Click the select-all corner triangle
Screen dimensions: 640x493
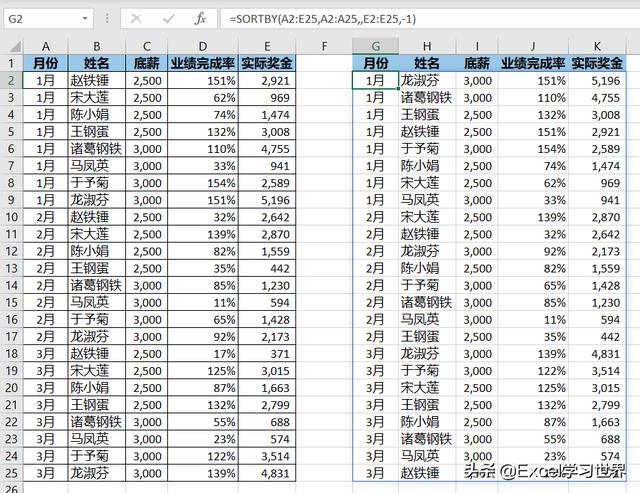tap(15, 47)
